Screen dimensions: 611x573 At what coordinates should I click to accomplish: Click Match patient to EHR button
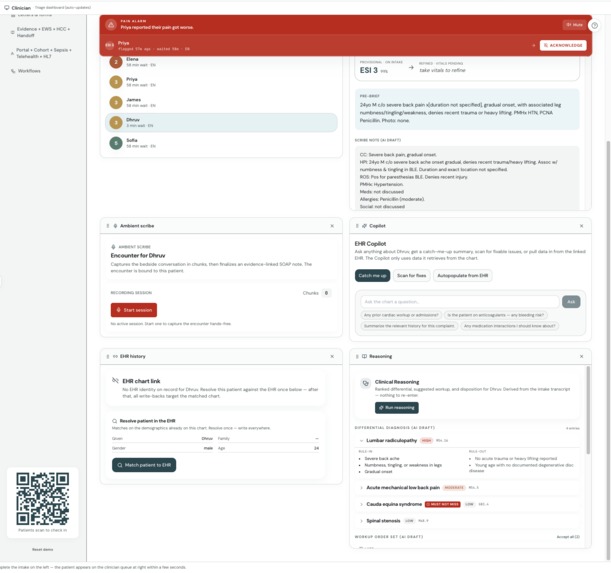pos(144,465)
